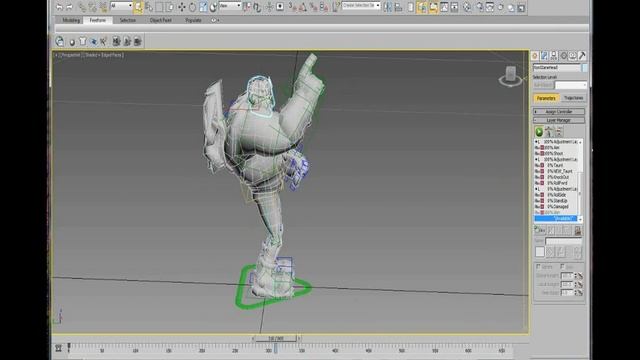Image resolution: width=640 pixels, height=360 pixels.
Task: Click the Align tool icon
Action: coord(398,7)
